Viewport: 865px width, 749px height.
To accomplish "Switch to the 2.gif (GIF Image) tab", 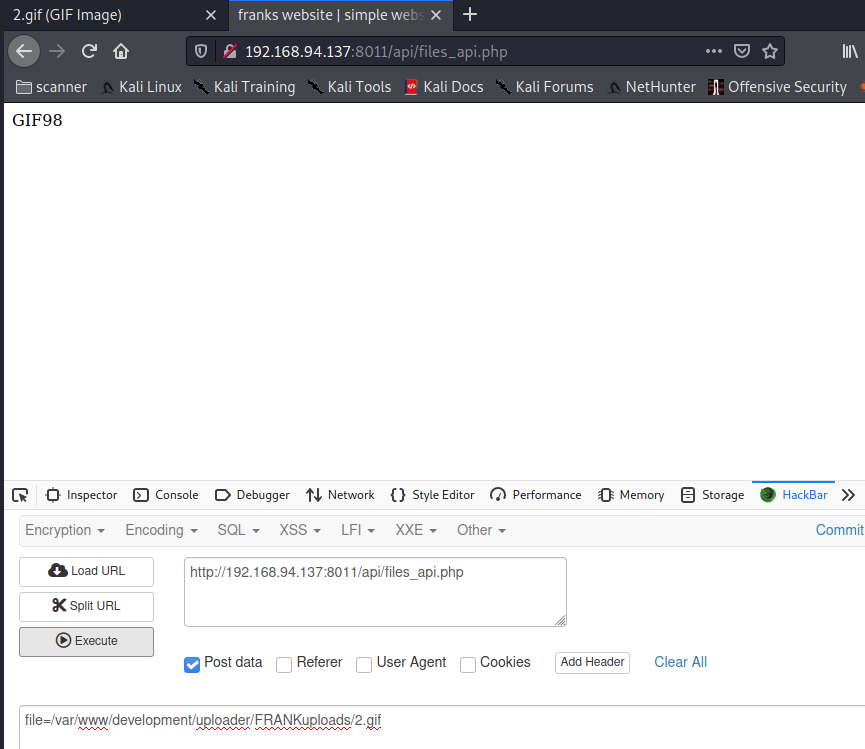I will 114,15.
